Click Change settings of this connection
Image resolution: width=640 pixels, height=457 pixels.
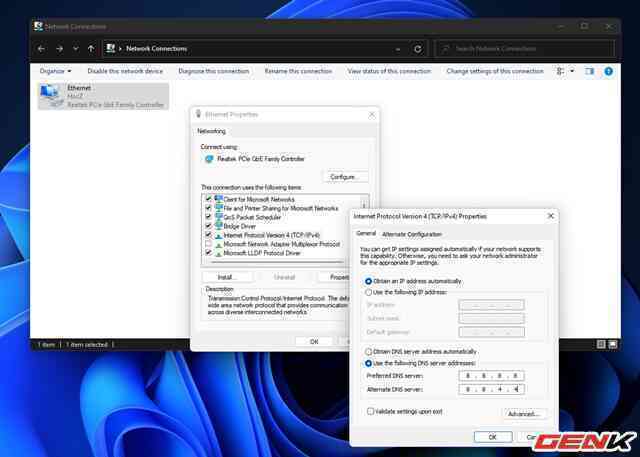[x=495, y=71]
